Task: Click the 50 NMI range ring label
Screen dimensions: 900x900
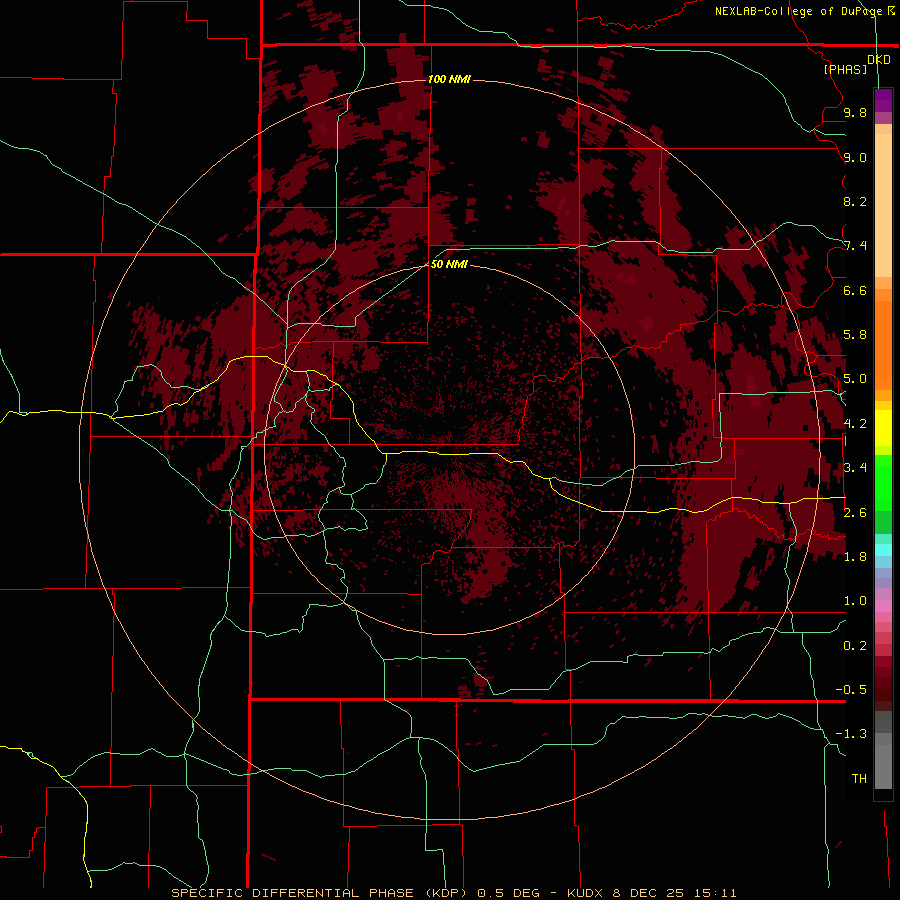Action: [449, 264]
